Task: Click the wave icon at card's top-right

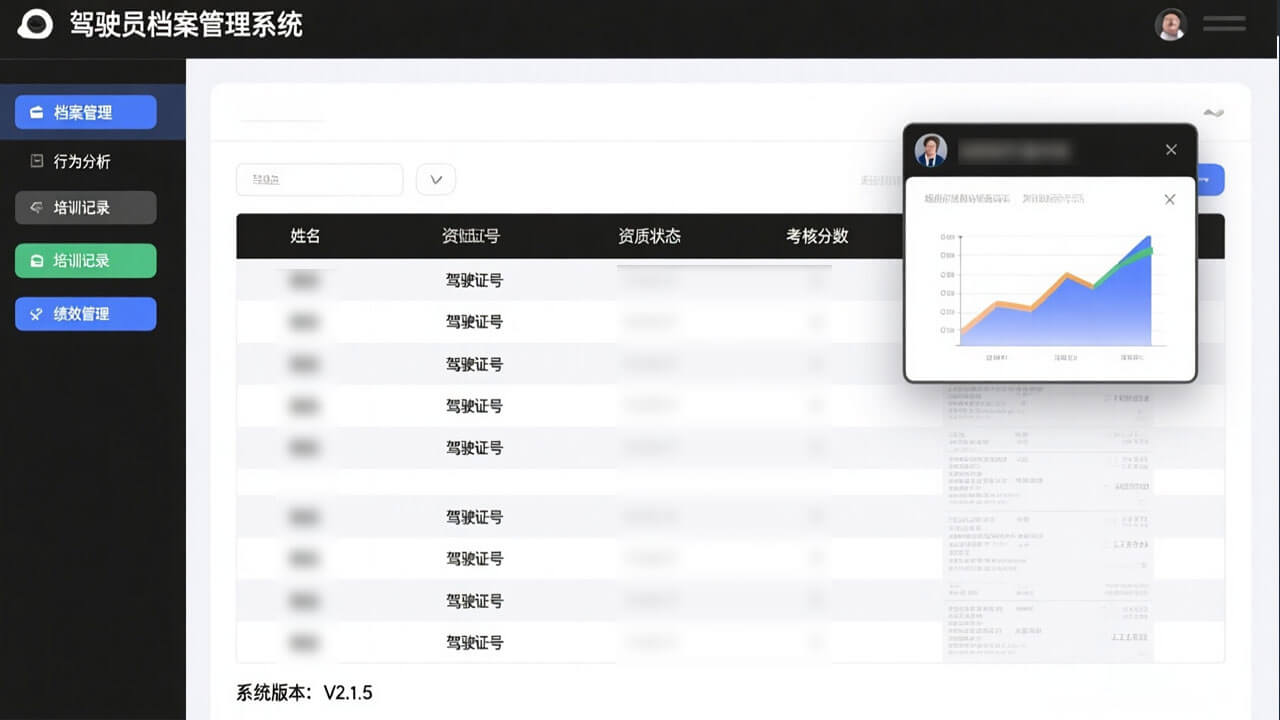Action: pos(1213,112)
